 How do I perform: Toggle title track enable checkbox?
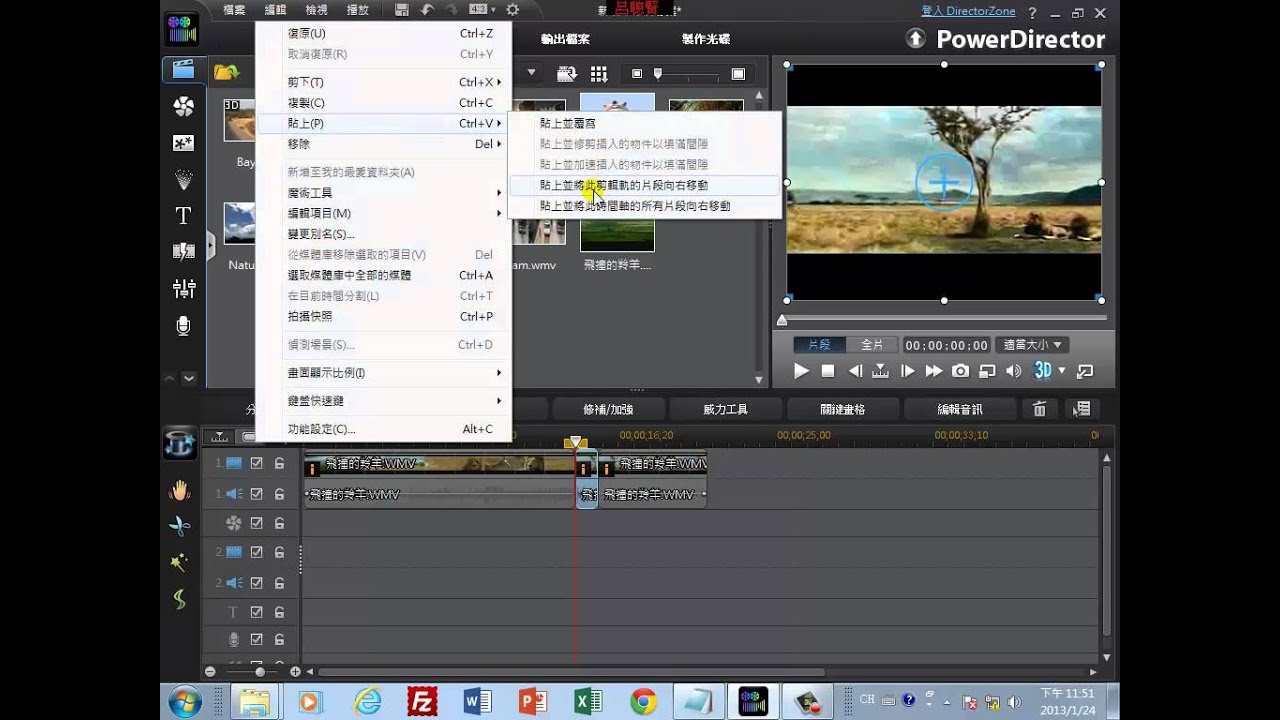tap(256, 612)
